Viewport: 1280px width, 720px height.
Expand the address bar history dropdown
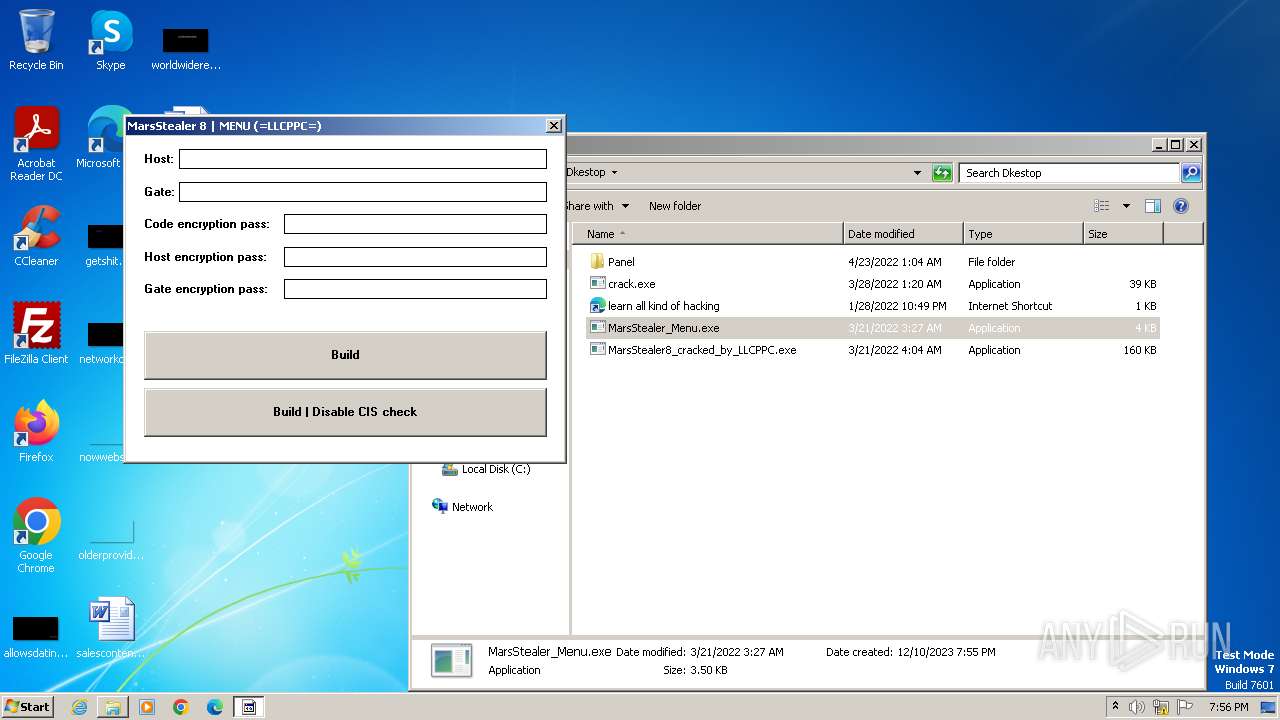tap(917, 173)
